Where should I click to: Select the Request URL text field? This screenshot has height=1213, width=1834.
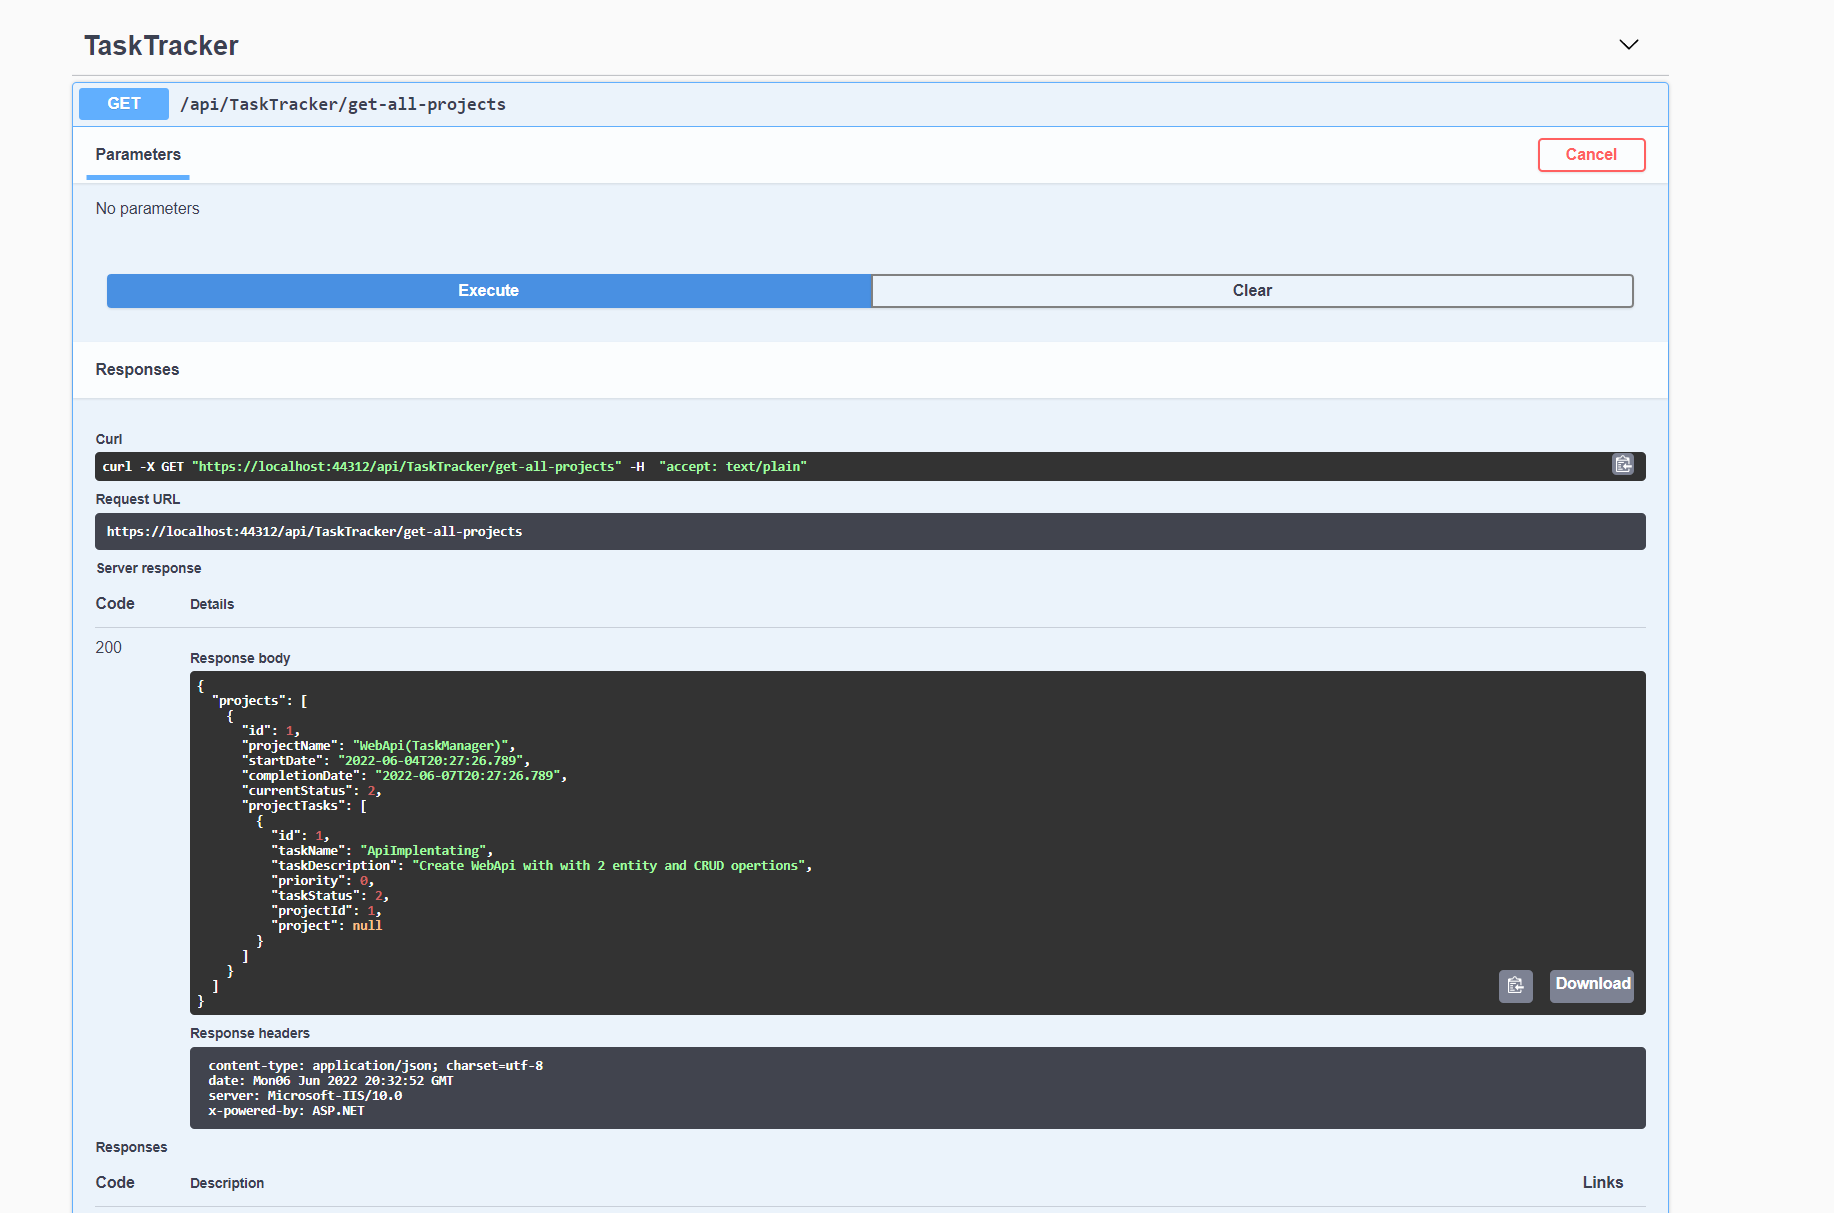[x=870, y=531]
